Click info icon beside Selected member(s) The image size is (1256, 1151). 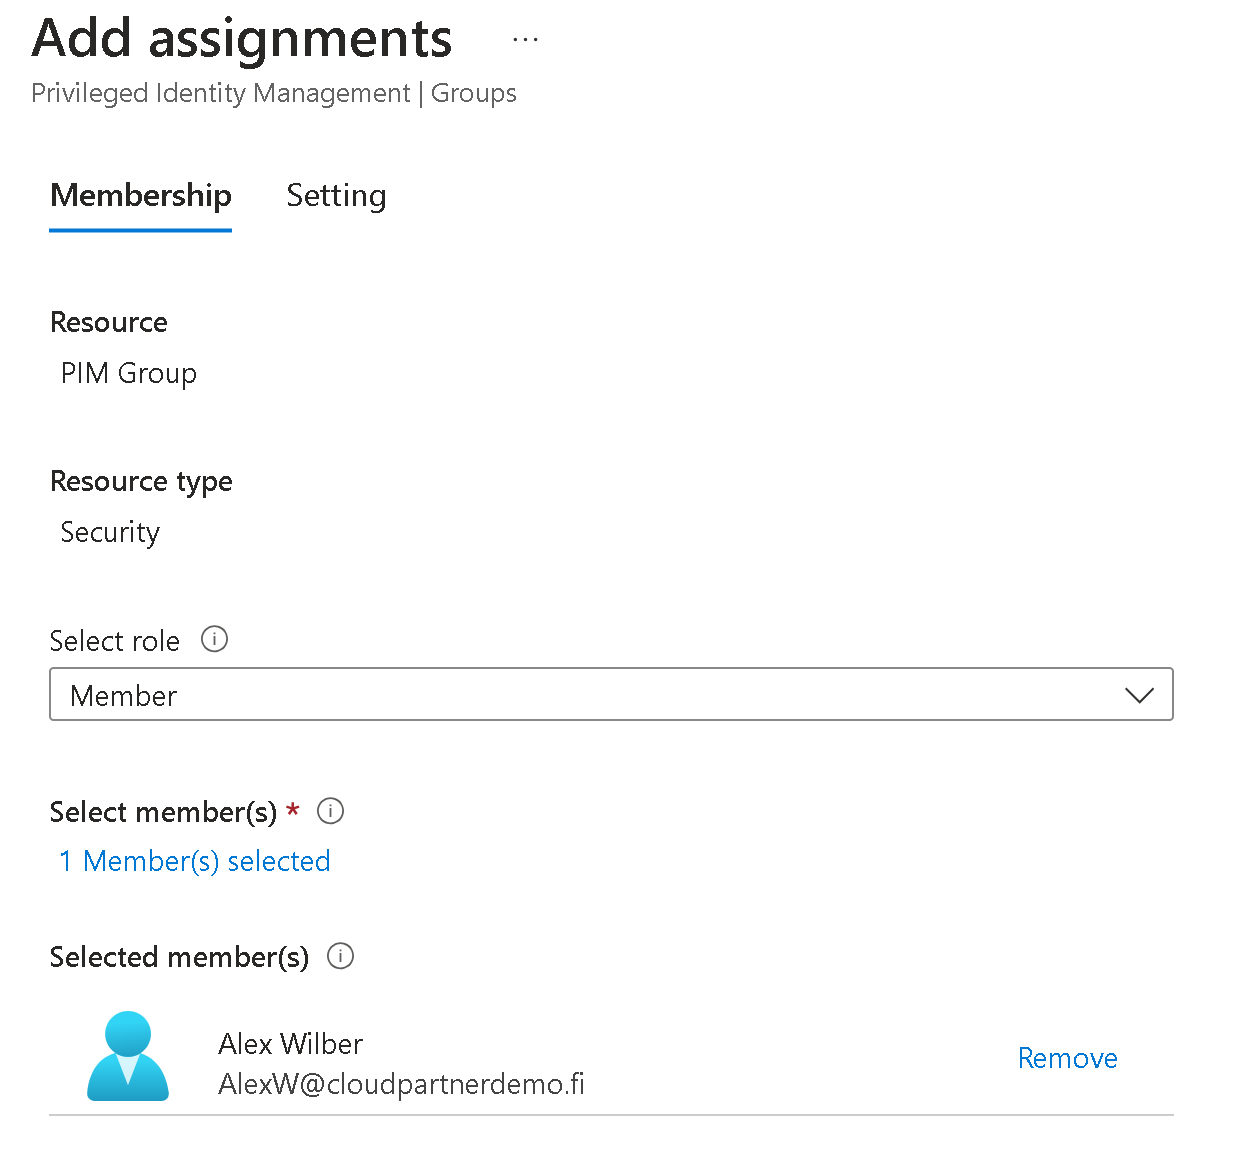point(341,956)
